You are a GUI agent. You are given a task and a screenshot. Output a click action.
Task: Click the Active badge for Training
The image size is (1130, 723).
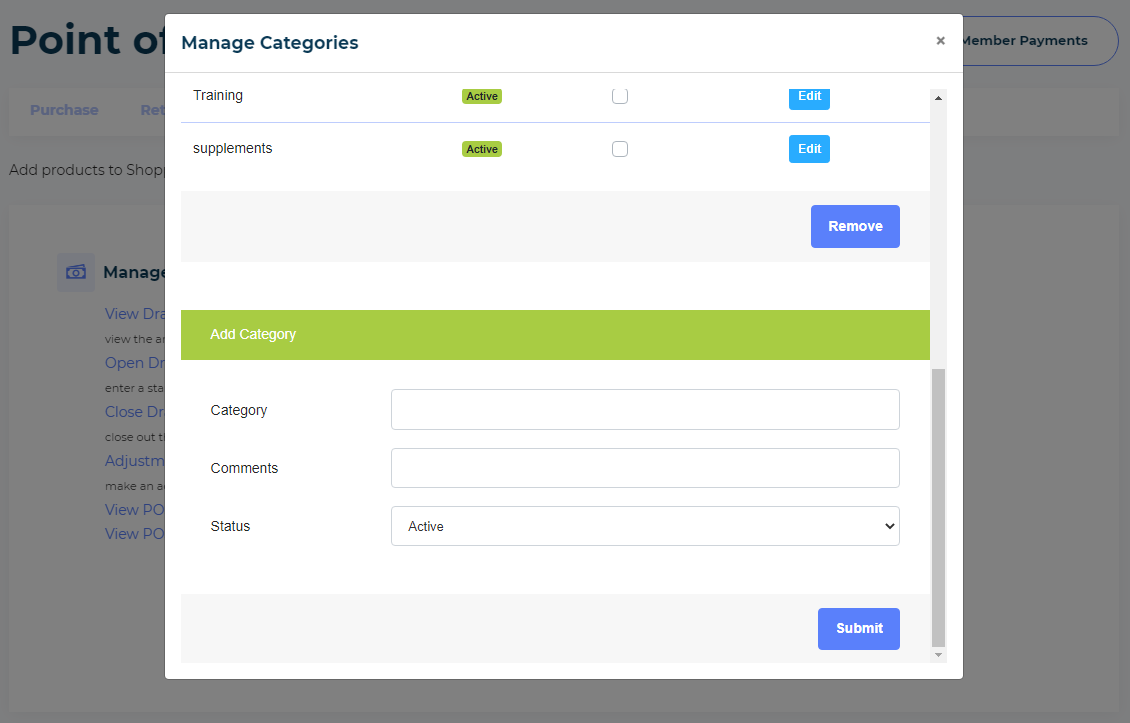coord(481,97)
